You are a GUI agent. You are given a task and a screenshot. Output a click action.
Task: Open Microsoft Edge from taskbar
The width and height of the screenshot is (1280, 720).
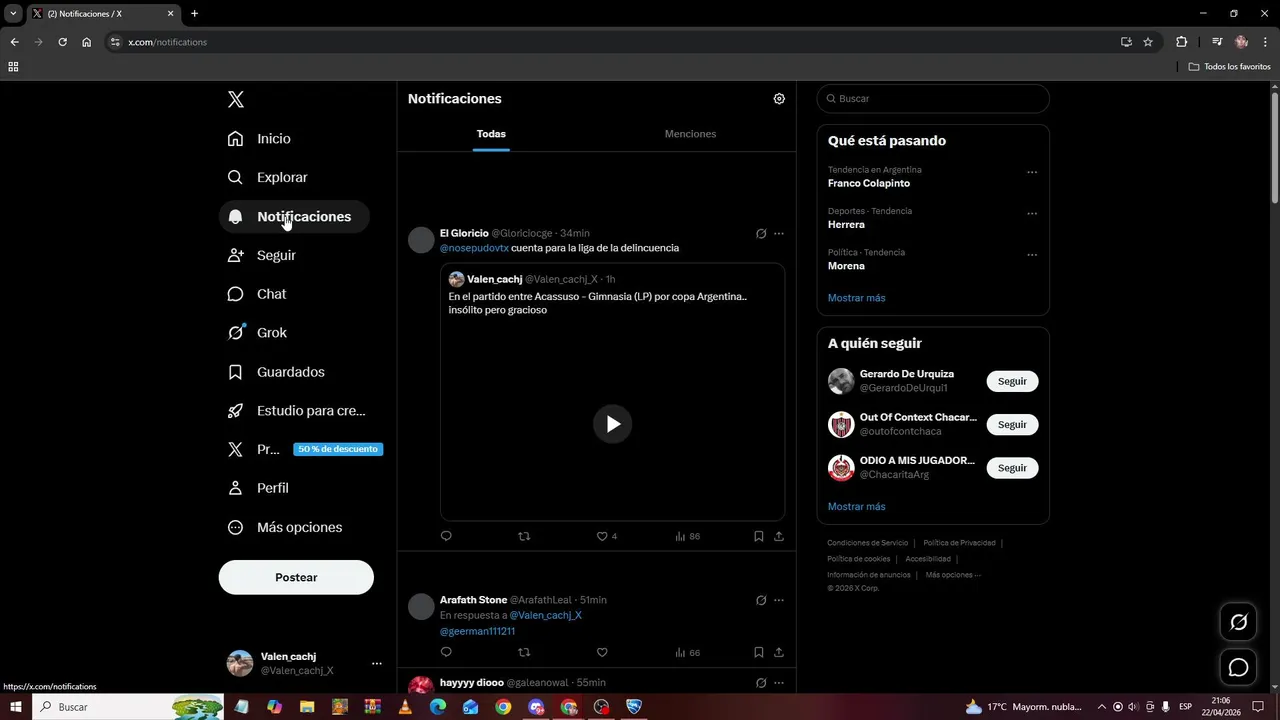tap(438, 707)
